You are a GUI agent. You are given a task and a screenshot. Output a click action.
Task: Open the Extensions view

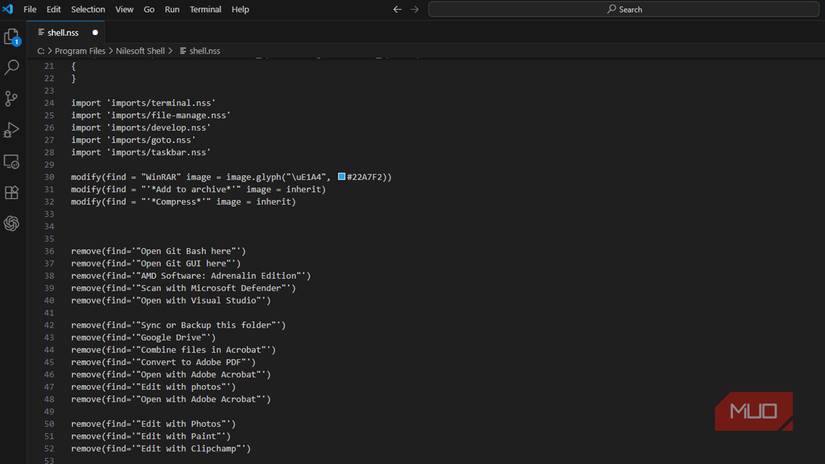click(12, 193)
